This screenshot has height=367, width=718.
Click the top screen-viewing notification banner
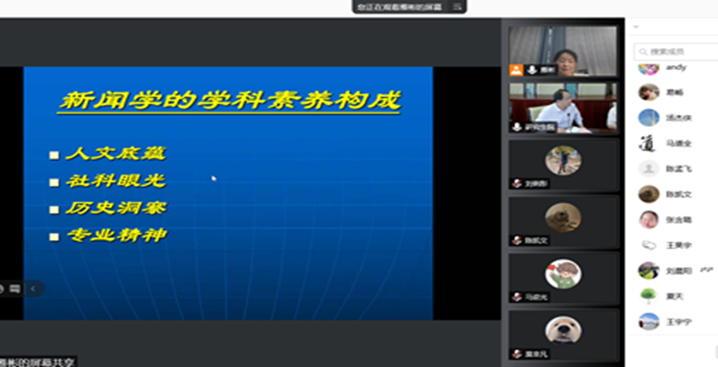coord(409,6)
